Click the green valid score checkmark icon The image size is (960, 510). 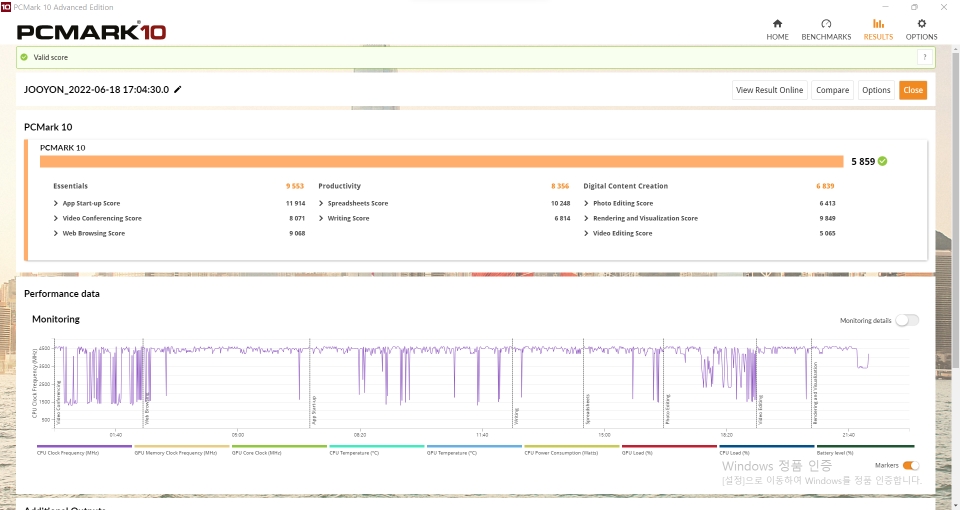[x=24, y=57]
